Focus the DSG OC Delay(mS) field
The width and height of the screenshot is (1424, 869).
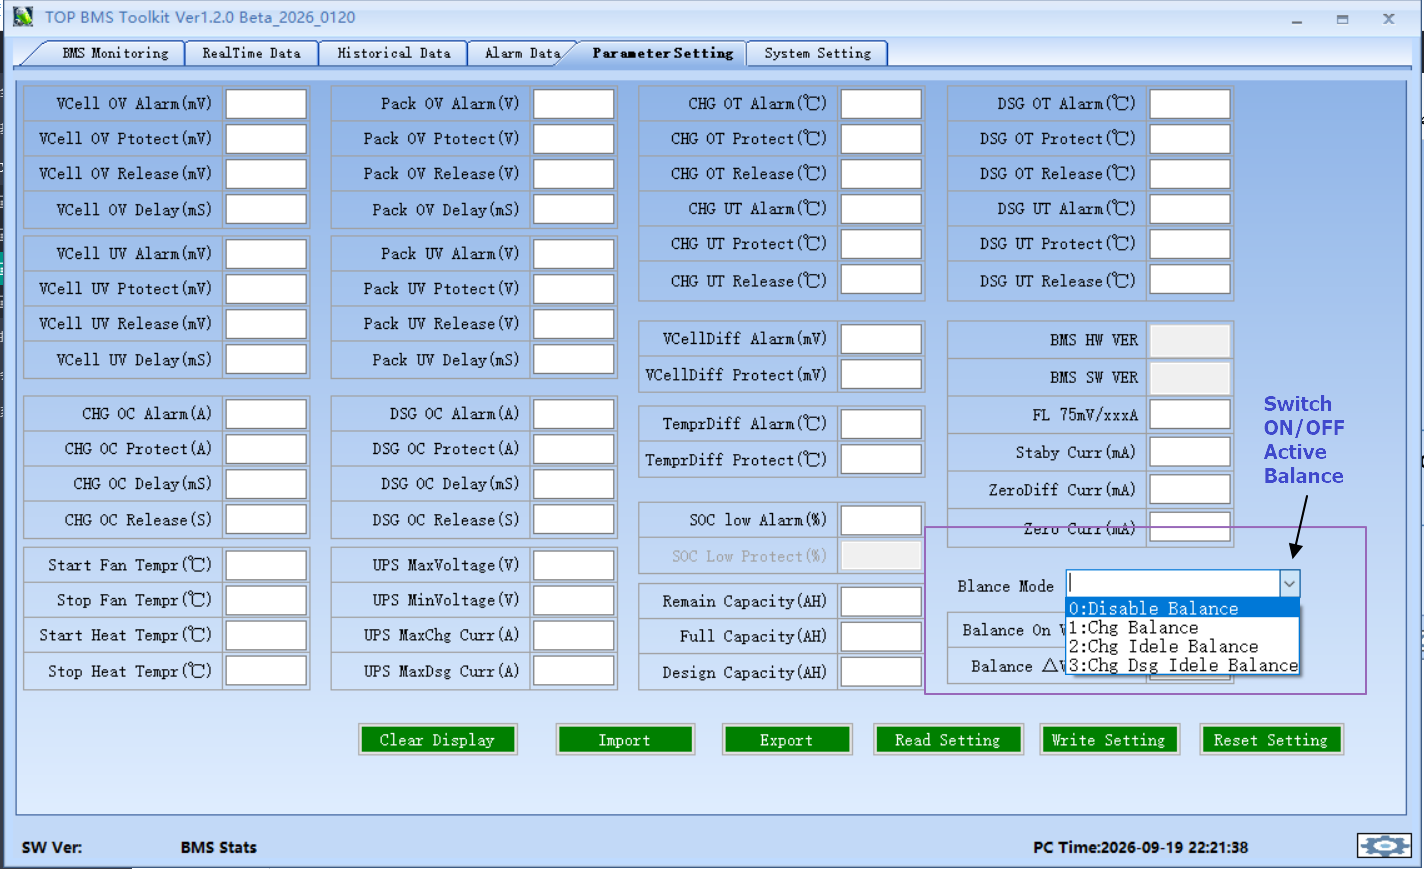(x=574, y=484)
